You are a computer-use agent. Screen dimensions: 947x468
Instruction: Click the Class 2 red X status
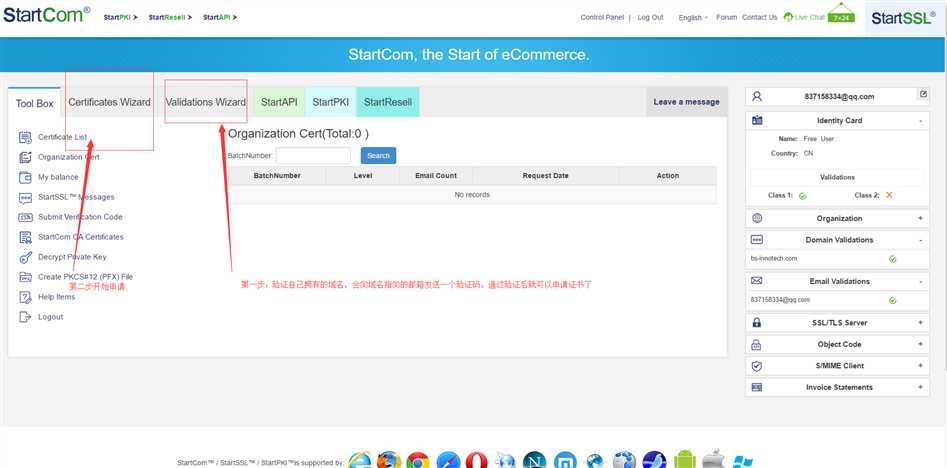(x=889, y=195)
